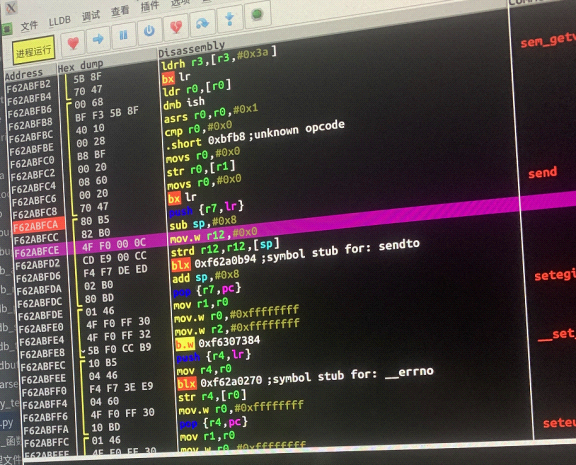Click the green circle toolbar icon
This screenshot has width=576, height=465.
coord(257,14)
